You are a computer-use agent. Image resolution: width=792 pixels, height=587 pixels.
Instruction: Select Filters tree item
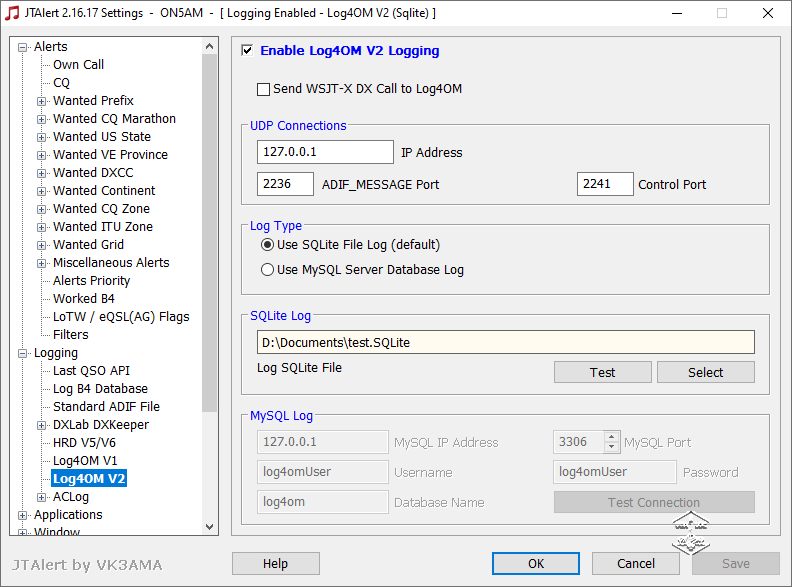(71, 335)
